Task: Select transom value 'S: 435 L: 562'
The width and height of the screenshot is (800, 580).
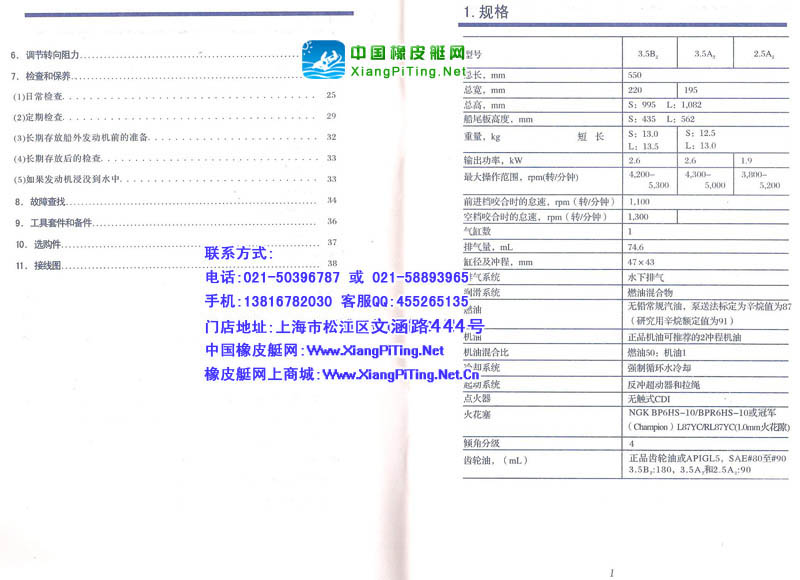Action: [x=661, y=119]
